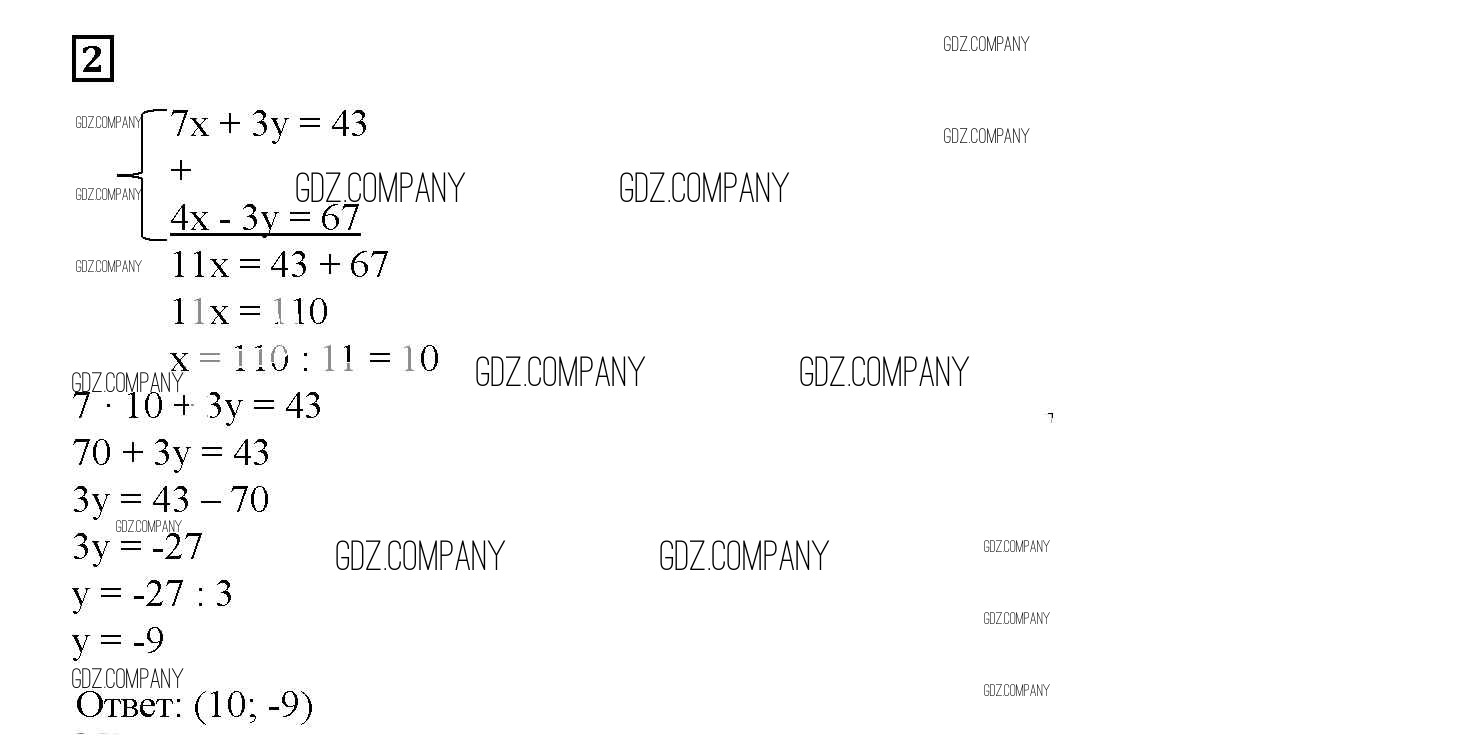Click the line x = 110 : 11 = 10
The image size is (1460, 745).
coord(304,358)
